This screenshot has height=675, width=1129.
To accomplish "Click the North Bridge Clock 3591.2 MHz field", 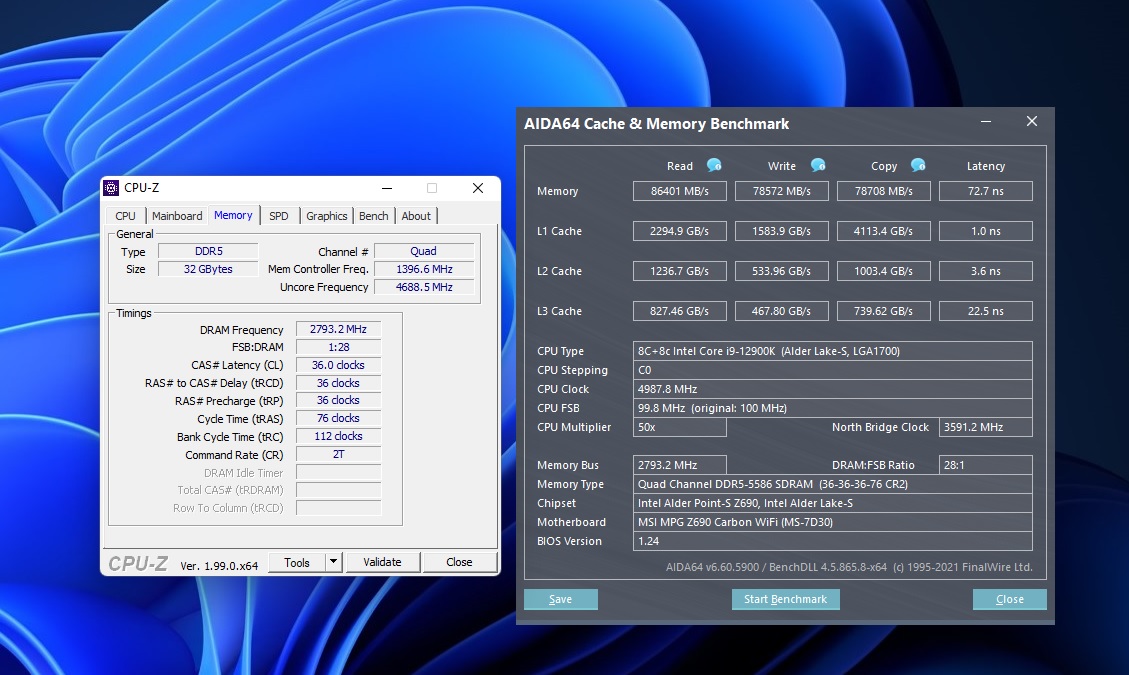I will tap(986, 427).
